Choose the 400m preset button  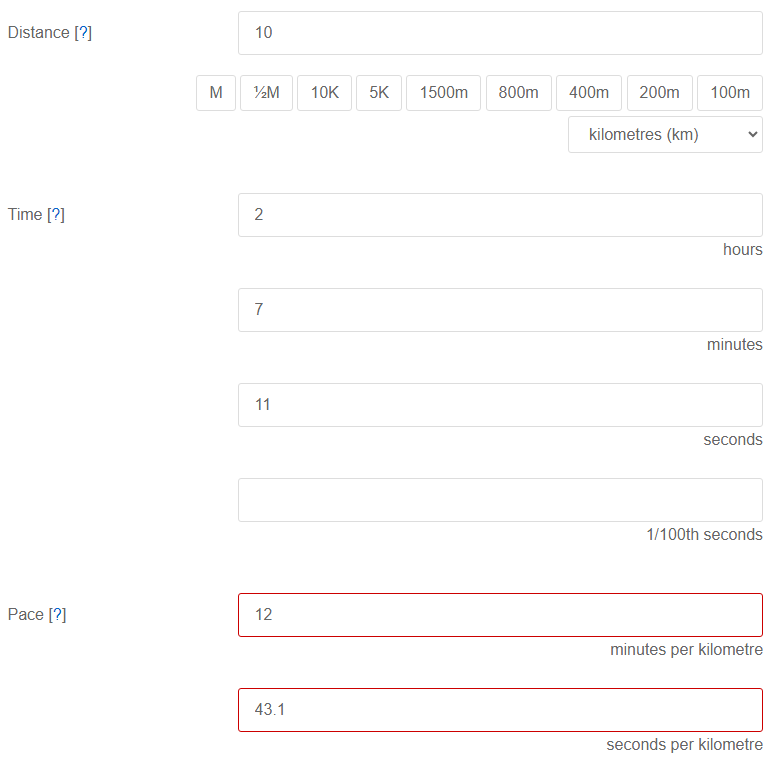coord(589,93)
